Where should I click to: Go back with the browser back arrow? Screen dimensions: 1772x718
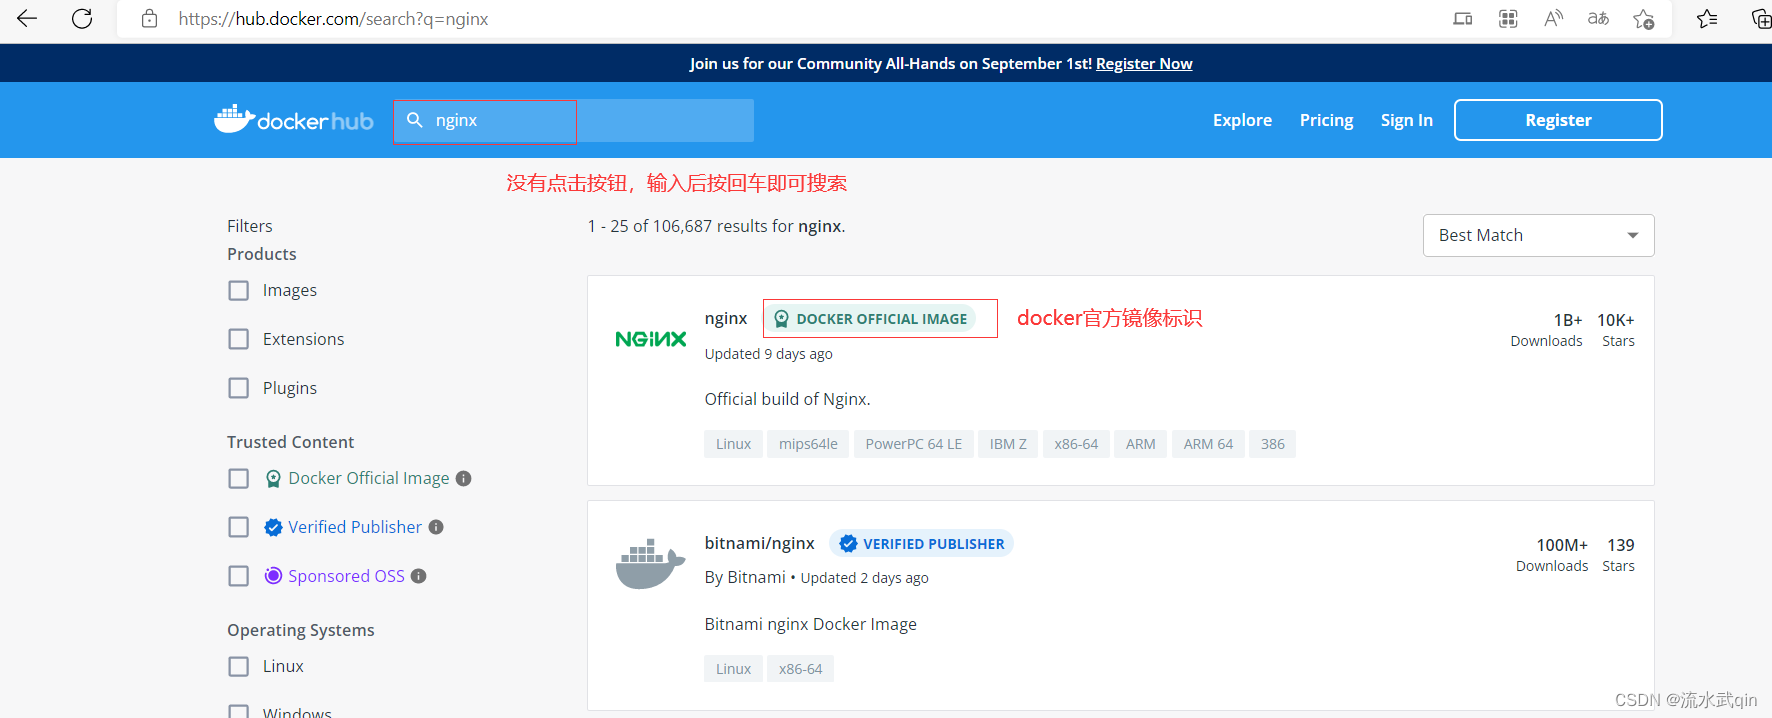click(x=27, y=18)
